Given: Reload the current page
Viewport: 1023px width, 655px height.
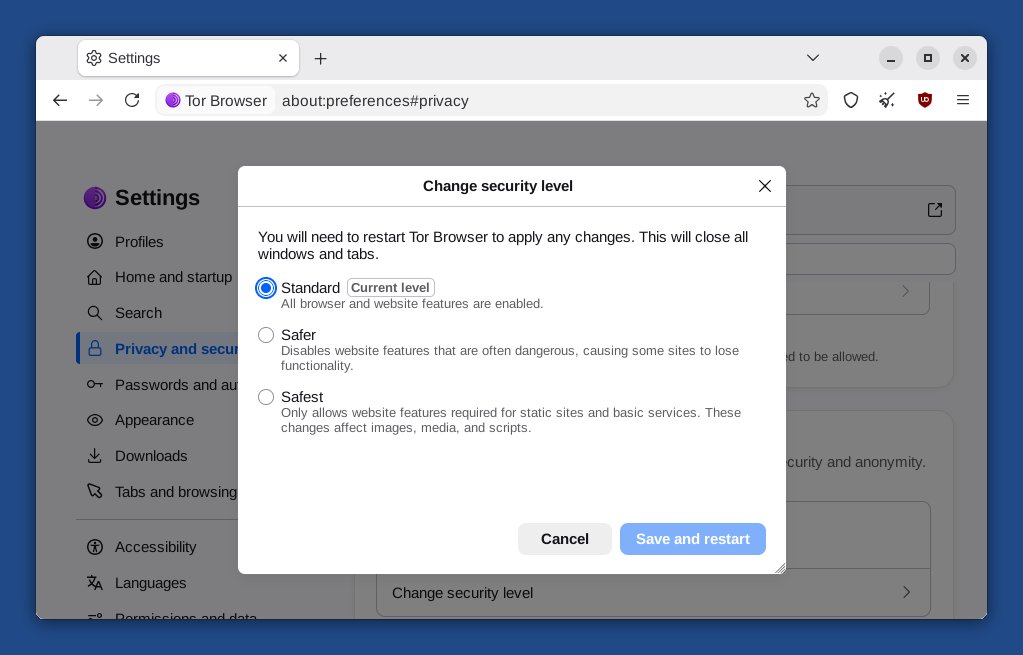Looking at the screenshot, I should point(132,100).
